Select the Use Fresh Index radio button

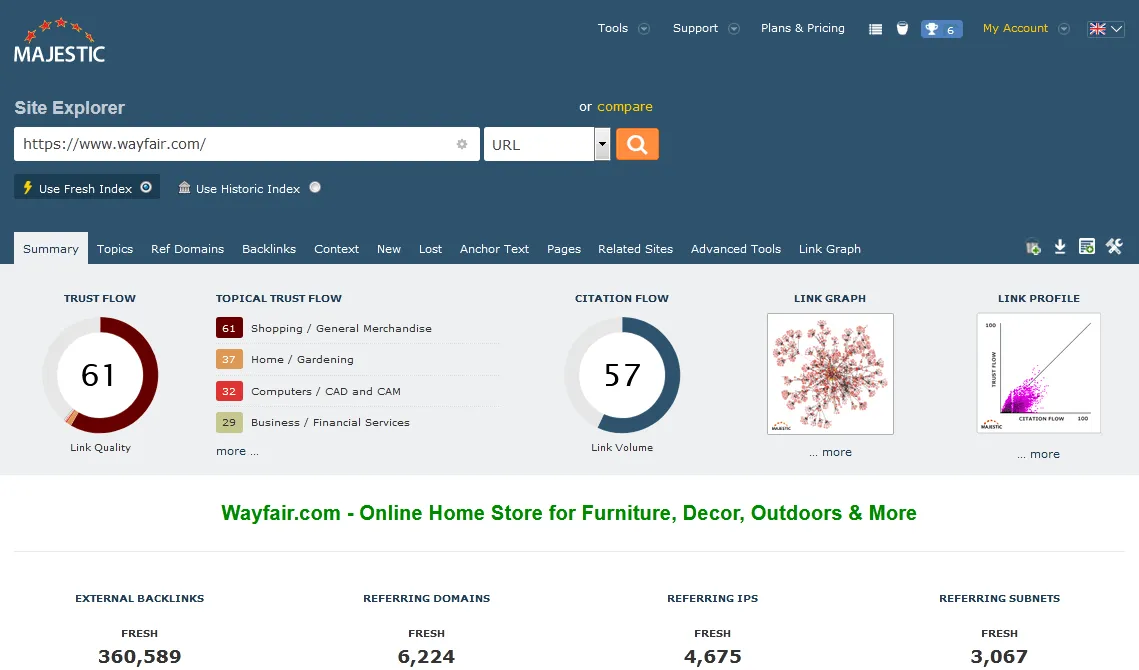point(146,187)
